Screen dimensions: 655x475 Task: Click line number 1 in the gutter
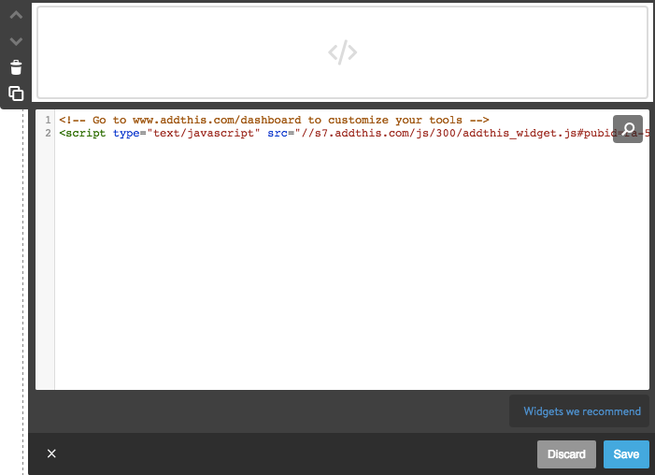pyautogui.click(x=48, y=120)
